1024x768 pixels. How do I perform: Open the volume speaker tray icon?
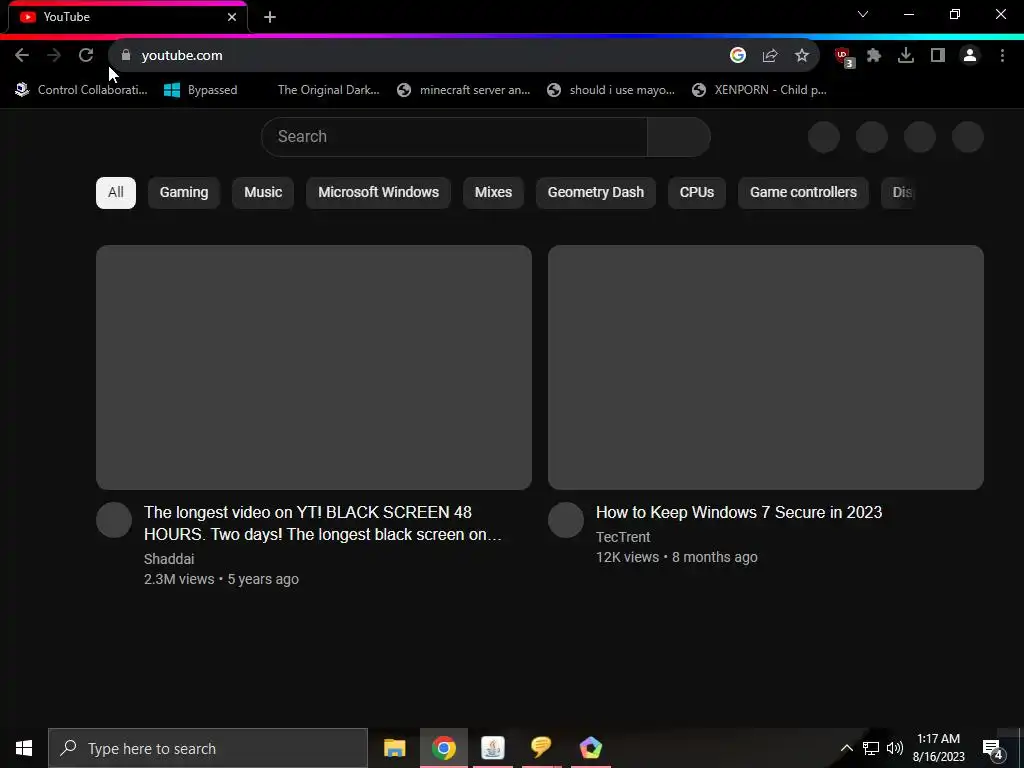895,748
